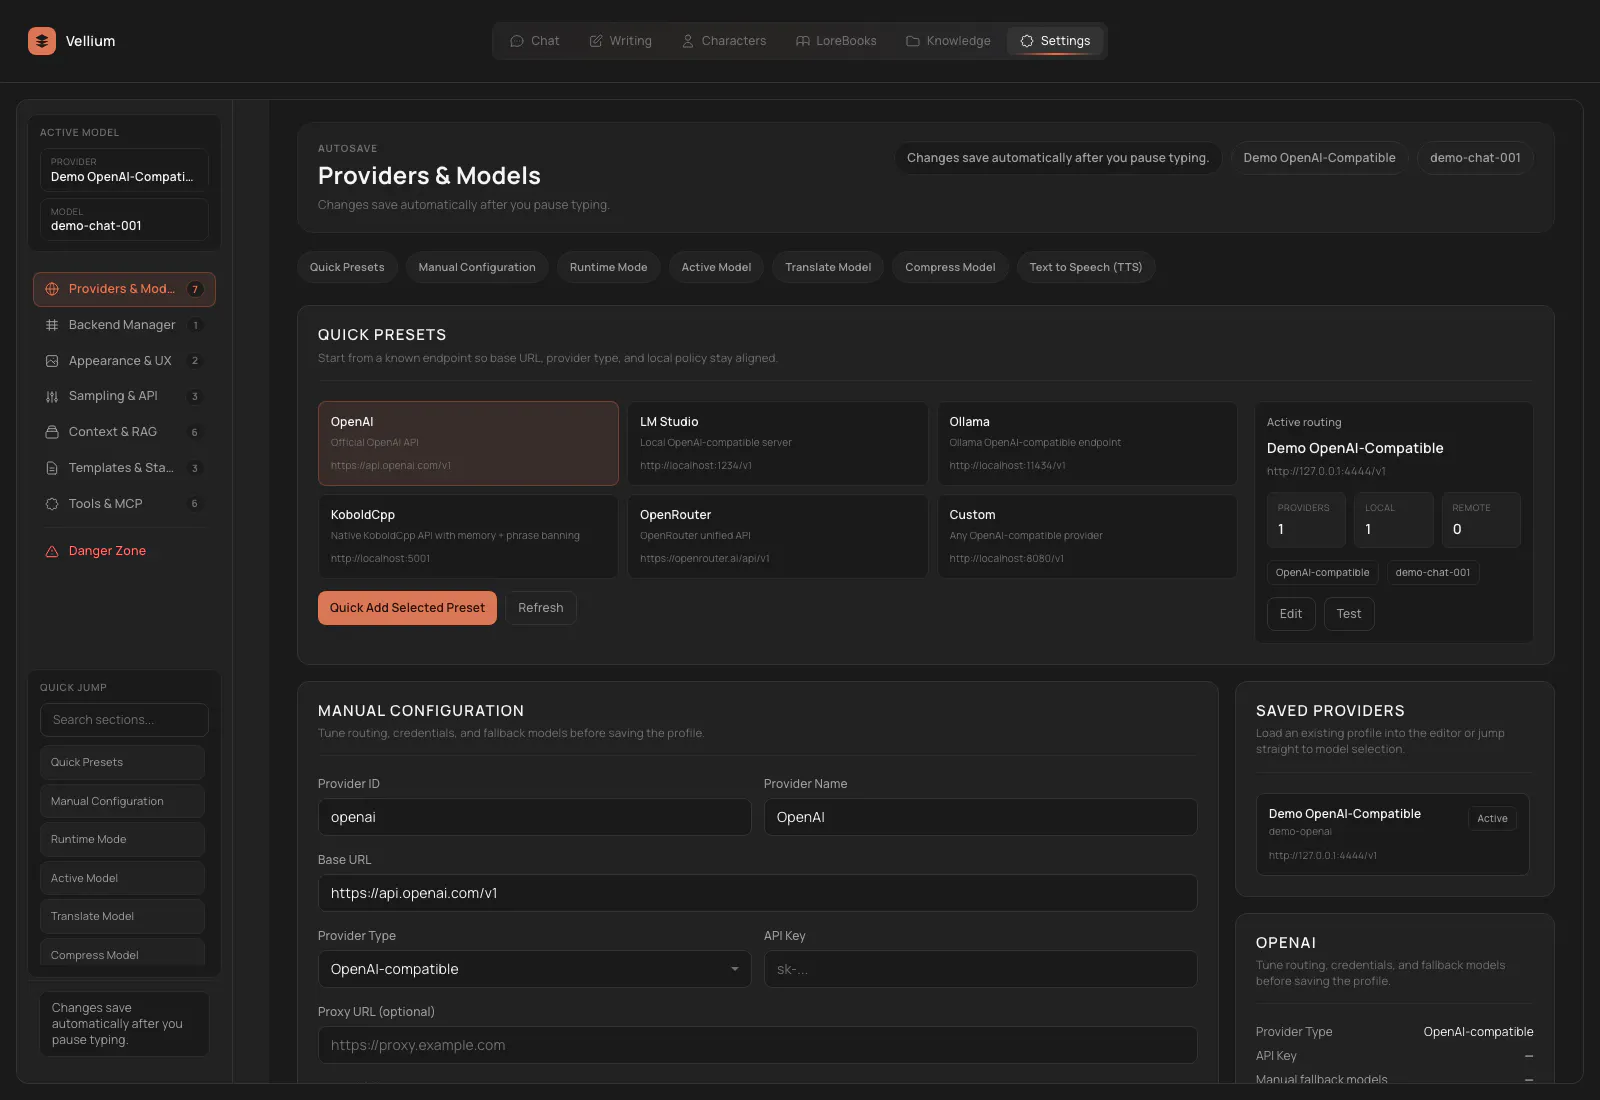Go to the Characters tab
Viewport: 1600px width, 1100px height.
[x=724, y=41]
